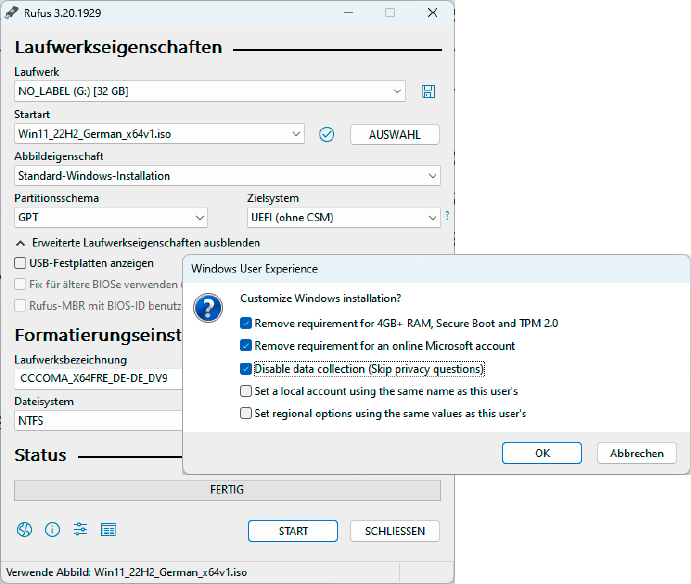
Task: Click status text Verwende Abbild Win11_22H2
Action: pyautogui.click(x=126, y=572)
